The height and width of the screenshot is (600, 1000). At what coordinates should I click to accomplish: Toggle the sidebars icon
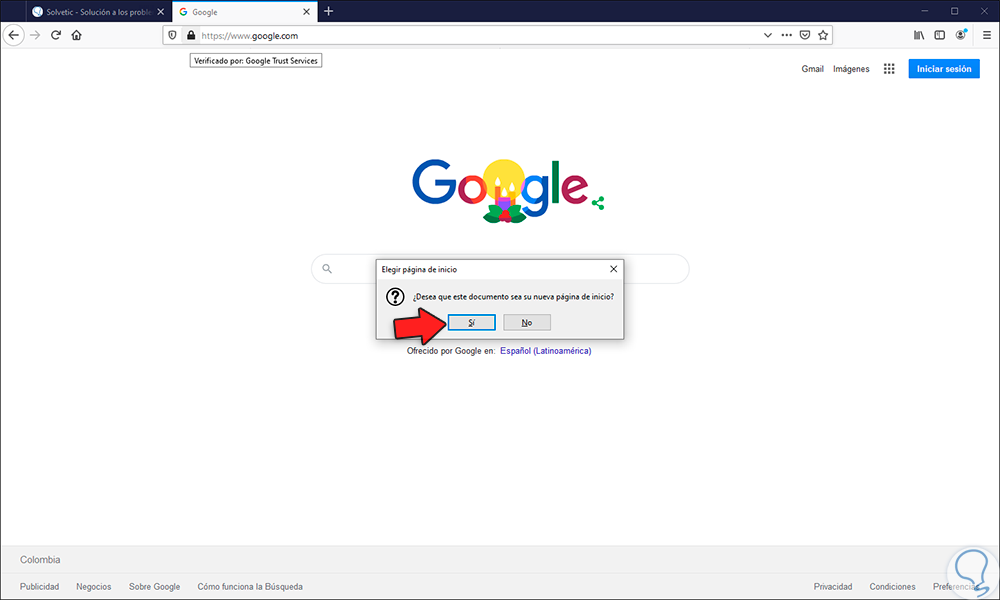click(939, 36)
